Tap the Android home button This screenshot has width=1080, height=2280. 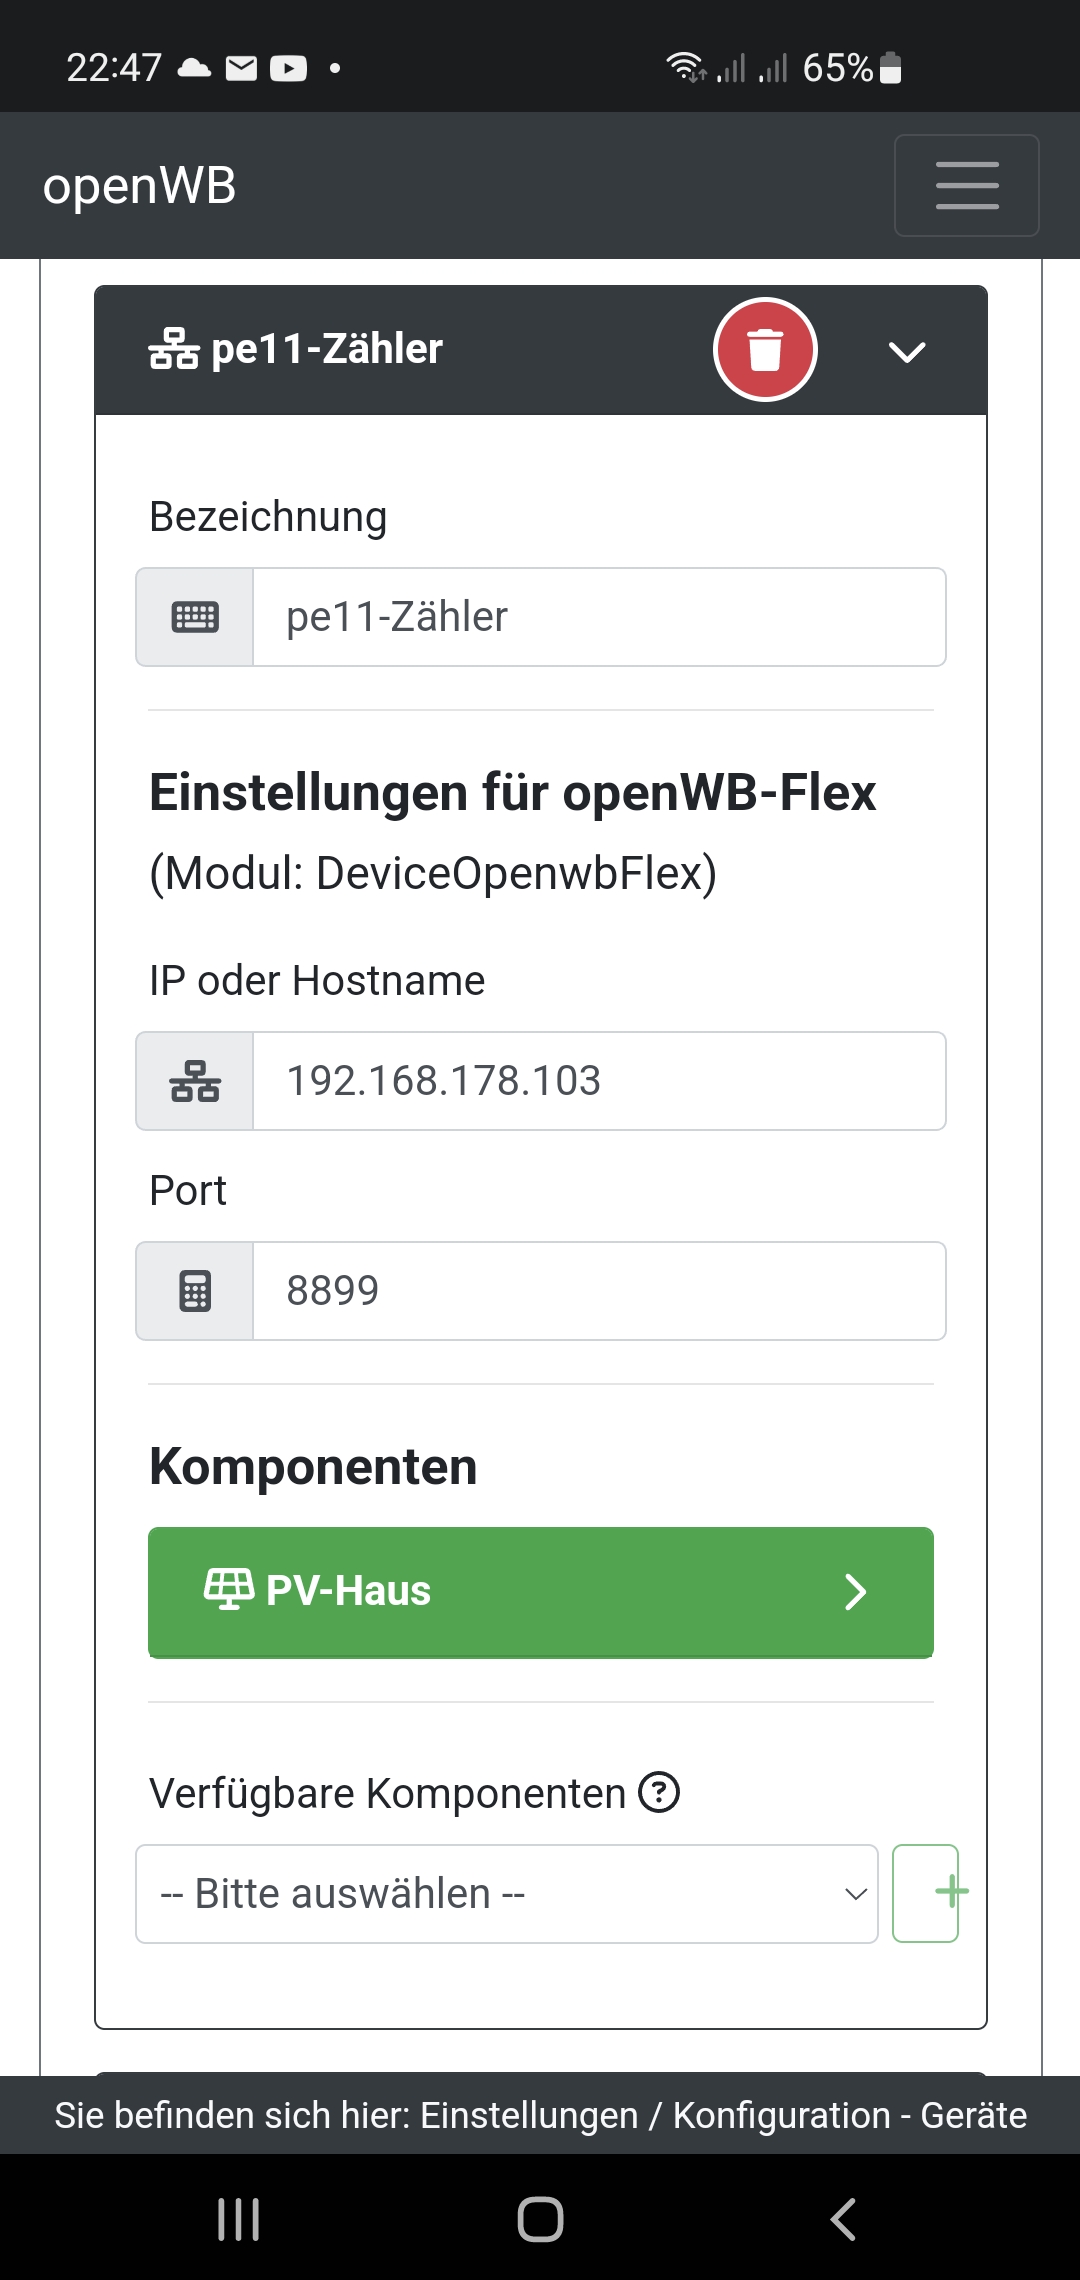pos(540,2219)
